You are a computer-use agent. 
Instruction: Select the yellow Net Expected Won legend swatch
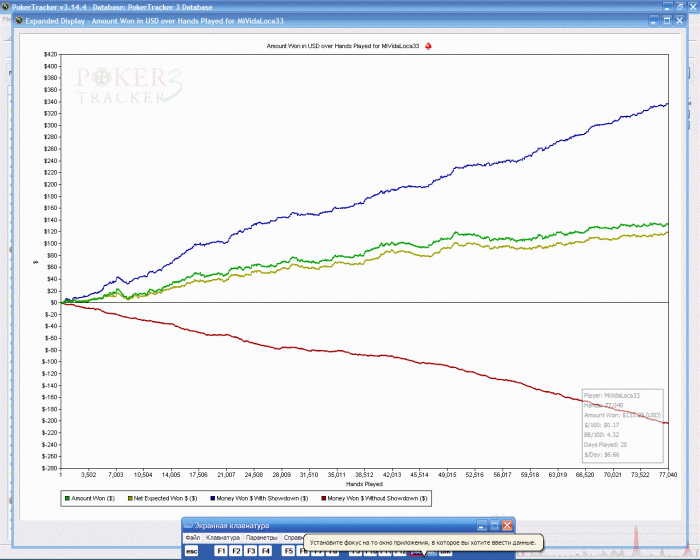[x=130, y=498]
